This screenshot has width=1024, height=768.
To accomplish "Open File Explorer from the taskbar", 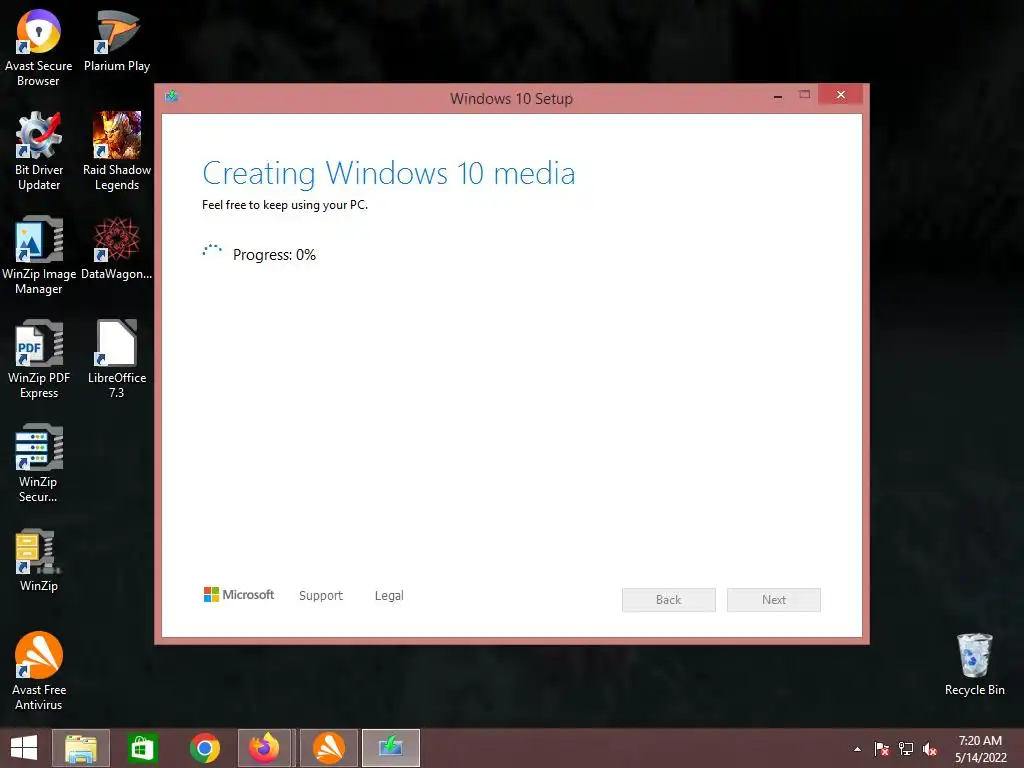I will point(81,748).
